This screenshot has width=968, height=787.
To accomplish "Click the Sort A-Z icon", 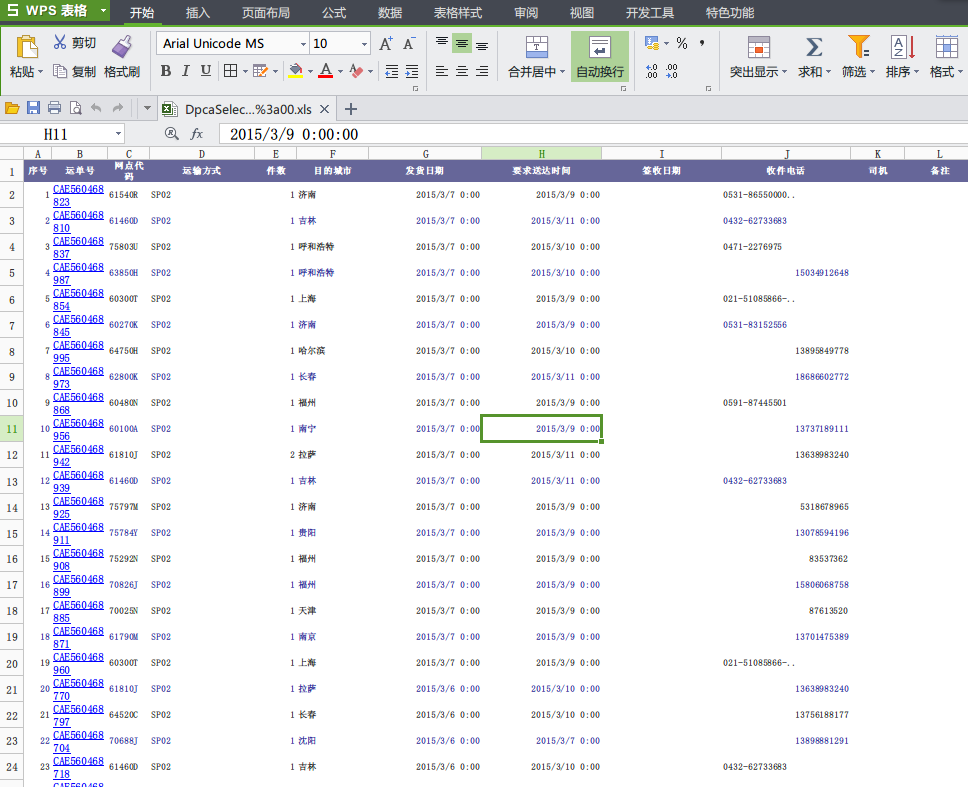I will click(902, 47).
